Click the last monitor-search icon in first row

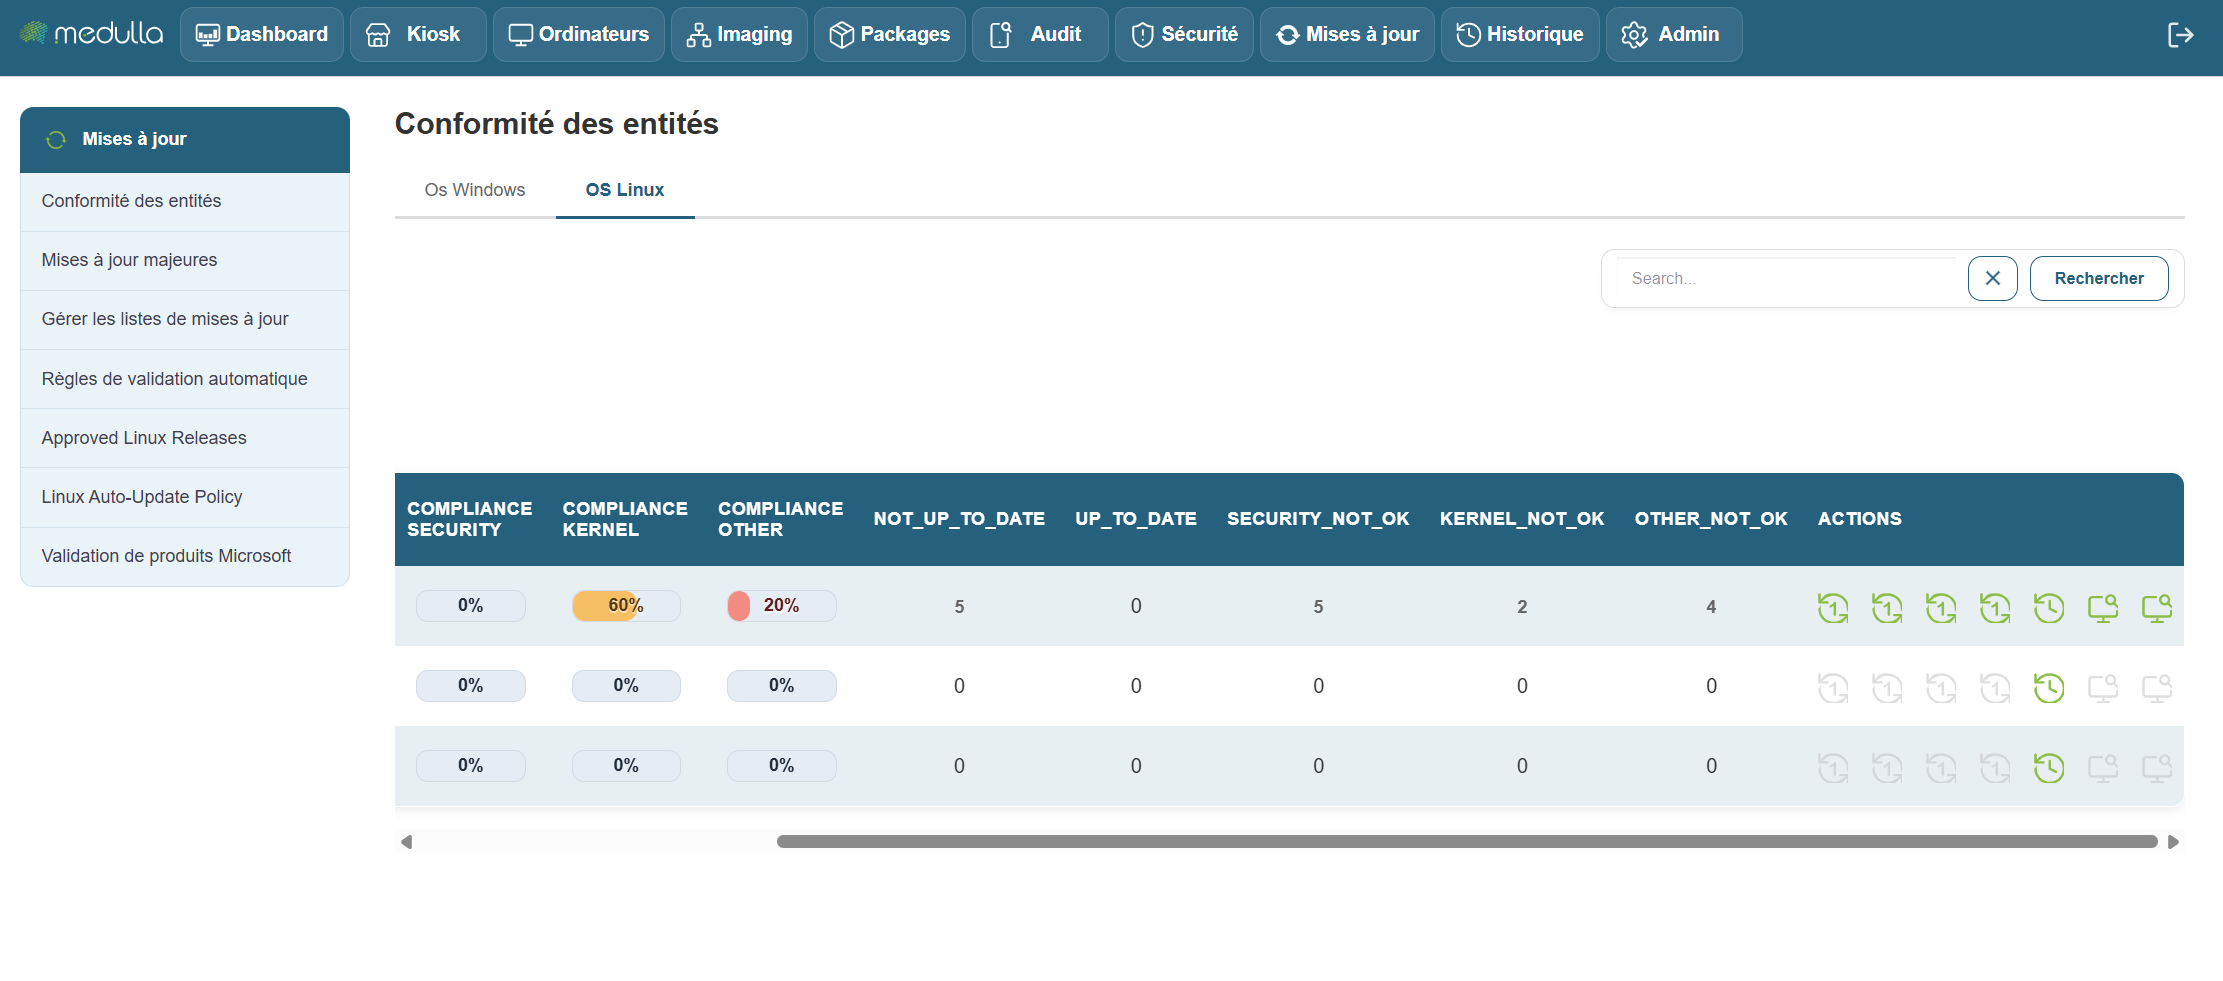[2157, 607]
